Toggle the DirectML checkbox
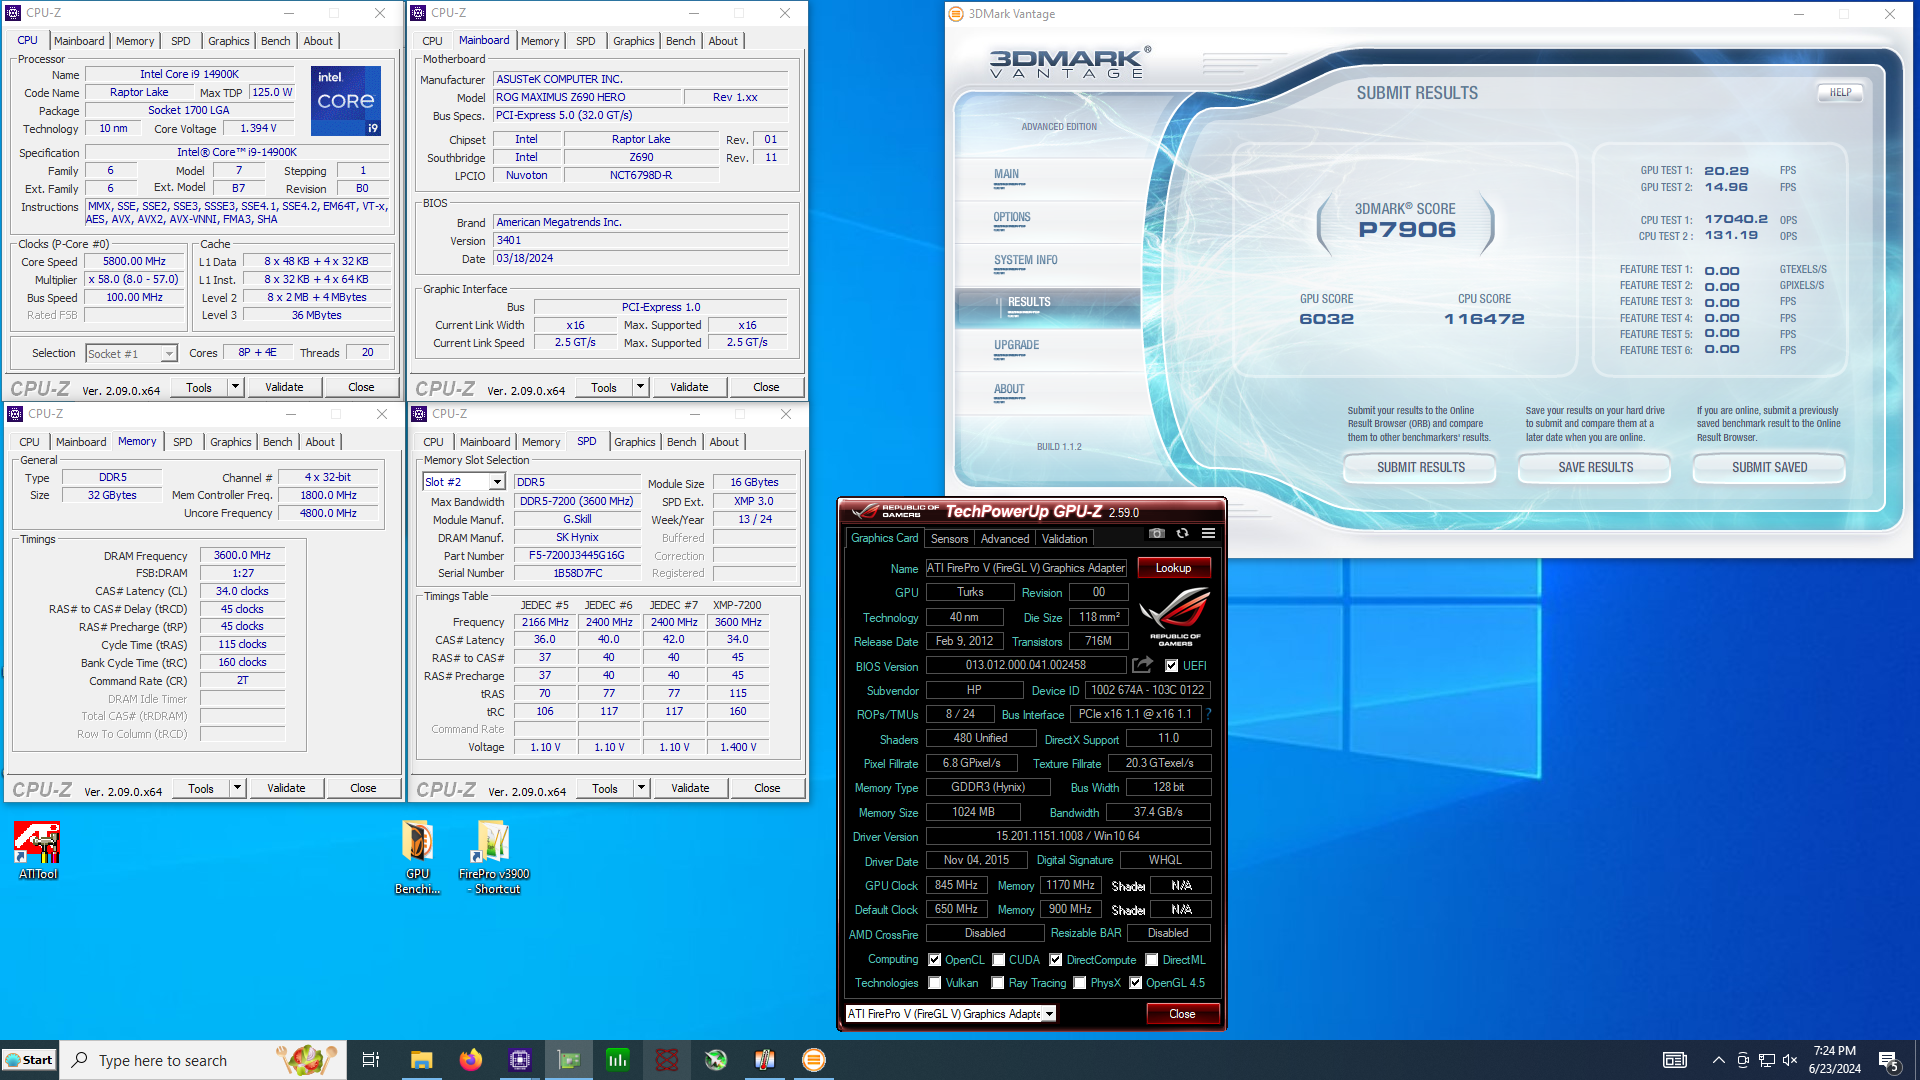This screenshot has width=1920, height=1080. [x=1152, y=960]
